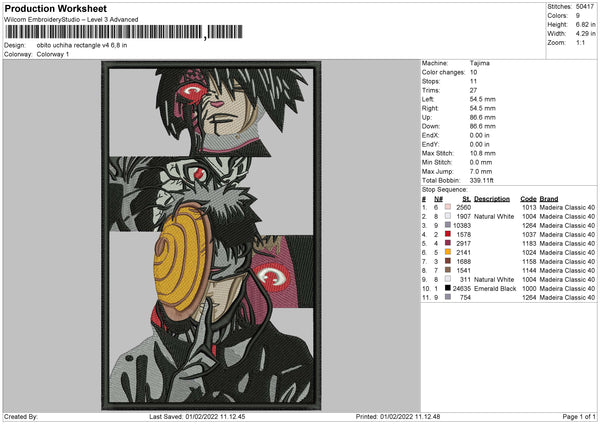Click the Max Jump value '7.0 mm'
The height and width of the screenshot is (424, 600).
coord(481,171)
